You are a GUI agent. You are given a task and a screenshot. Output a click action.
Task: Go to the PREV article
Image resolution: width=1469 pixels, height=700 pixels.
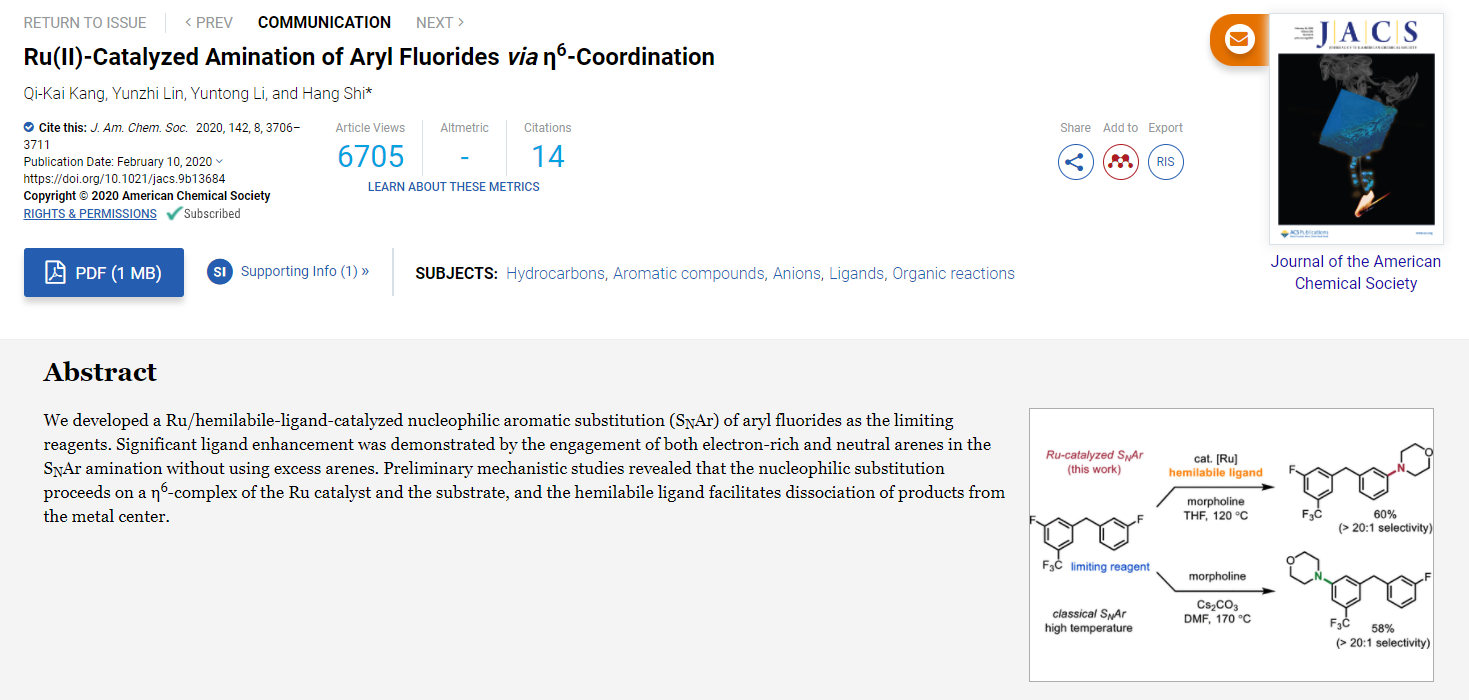coord(209,22)
